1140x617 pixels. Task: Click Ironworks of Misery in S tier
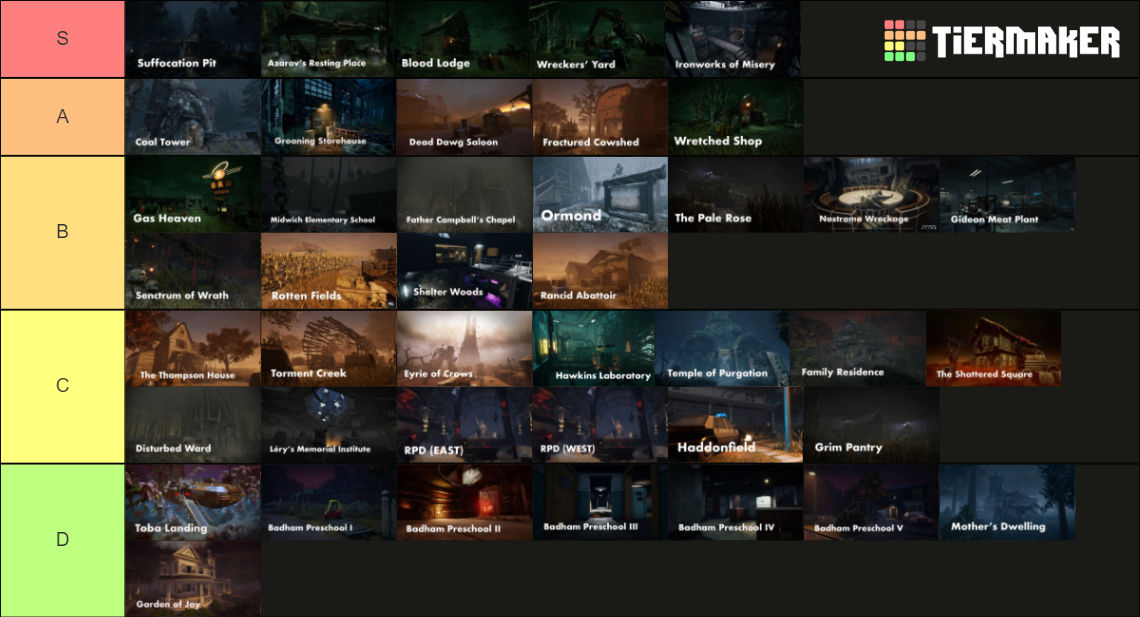tap(735, 39)
